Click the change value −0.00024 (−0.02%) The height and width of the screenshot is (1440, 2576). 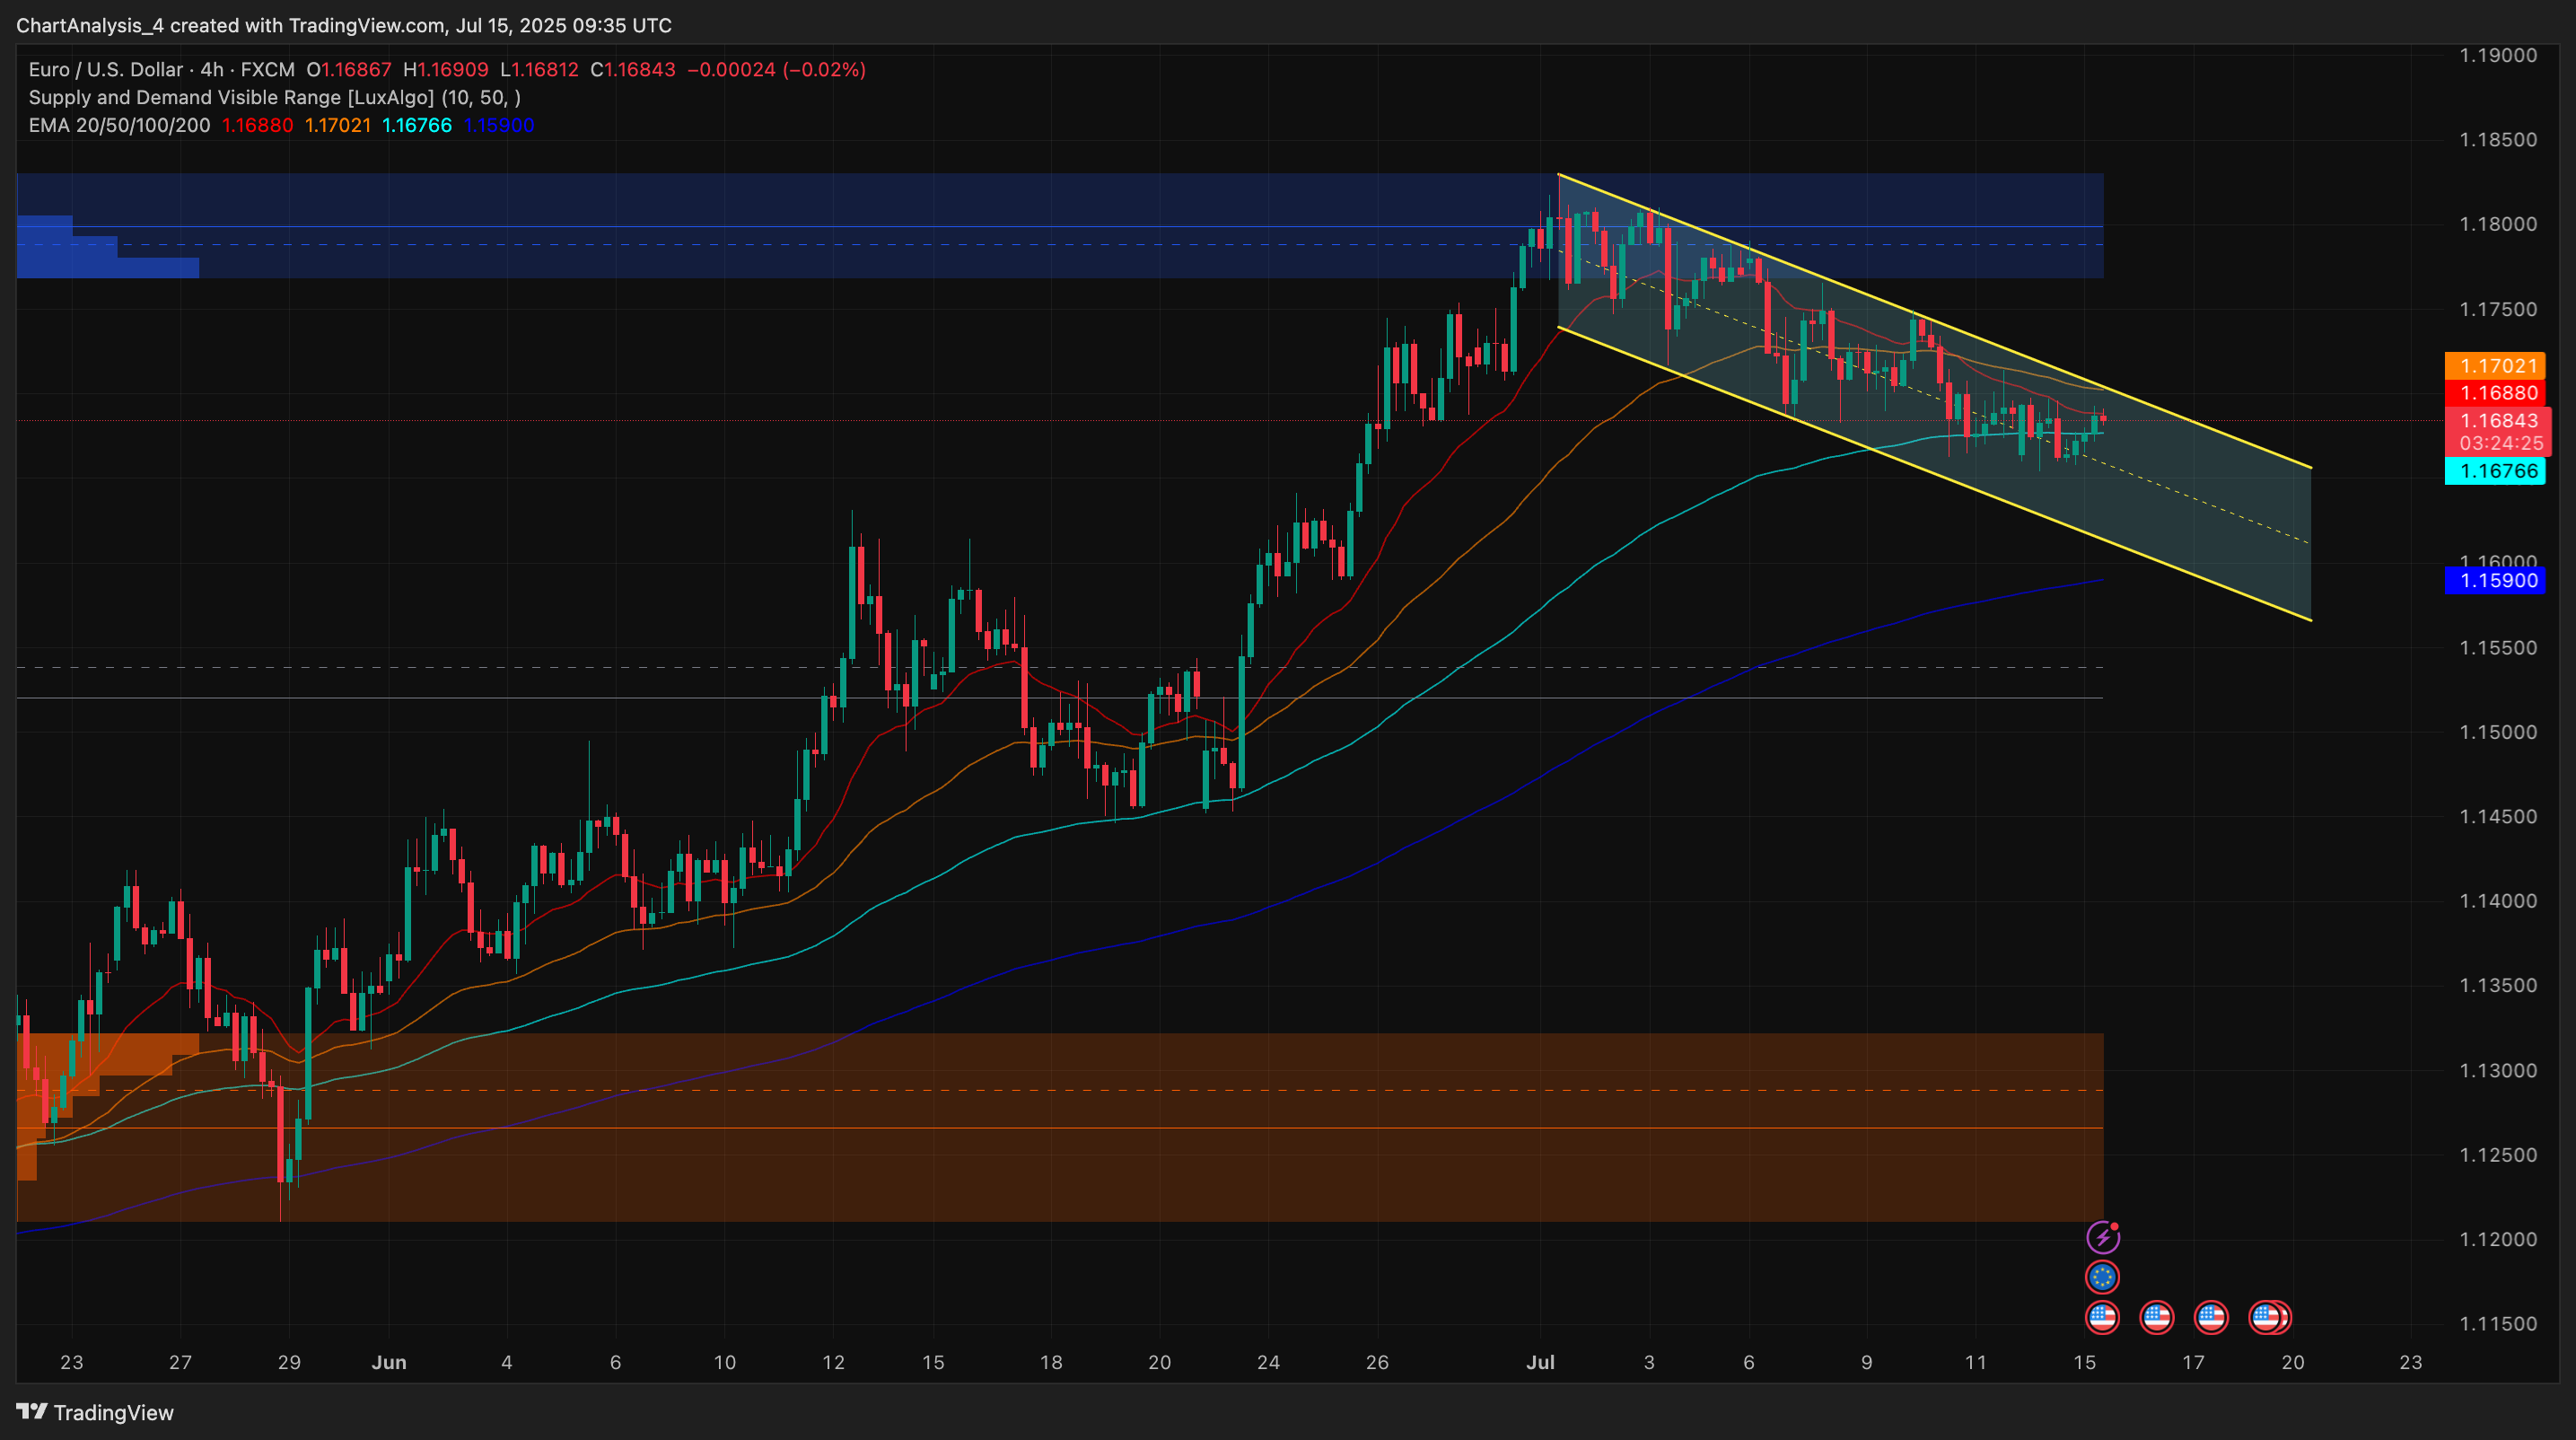(x=777, y=70)
